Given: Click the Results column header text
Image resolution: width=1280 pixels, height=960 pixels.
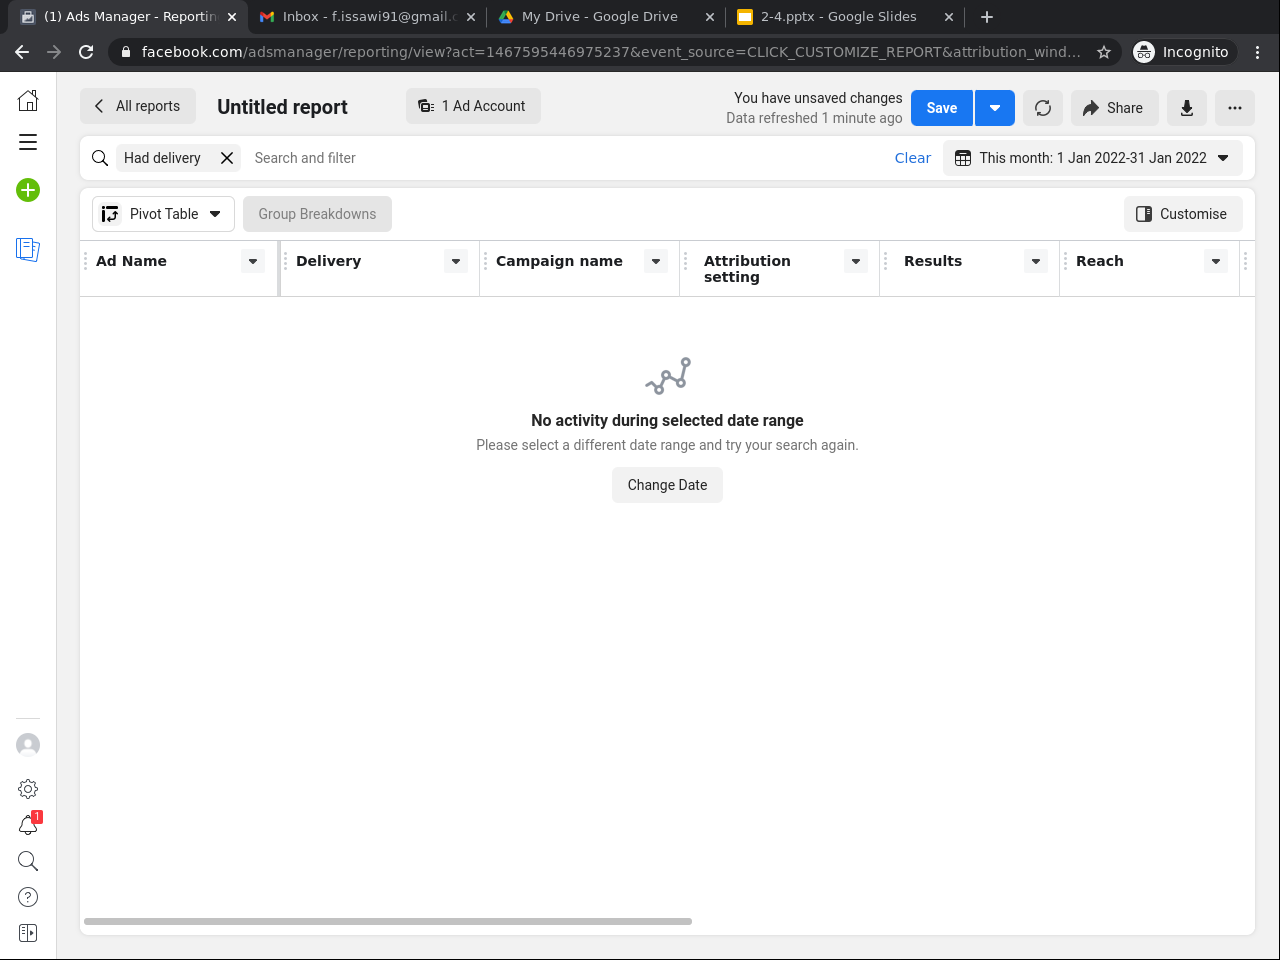Looking at the screenshot, I should pos(933,261).
